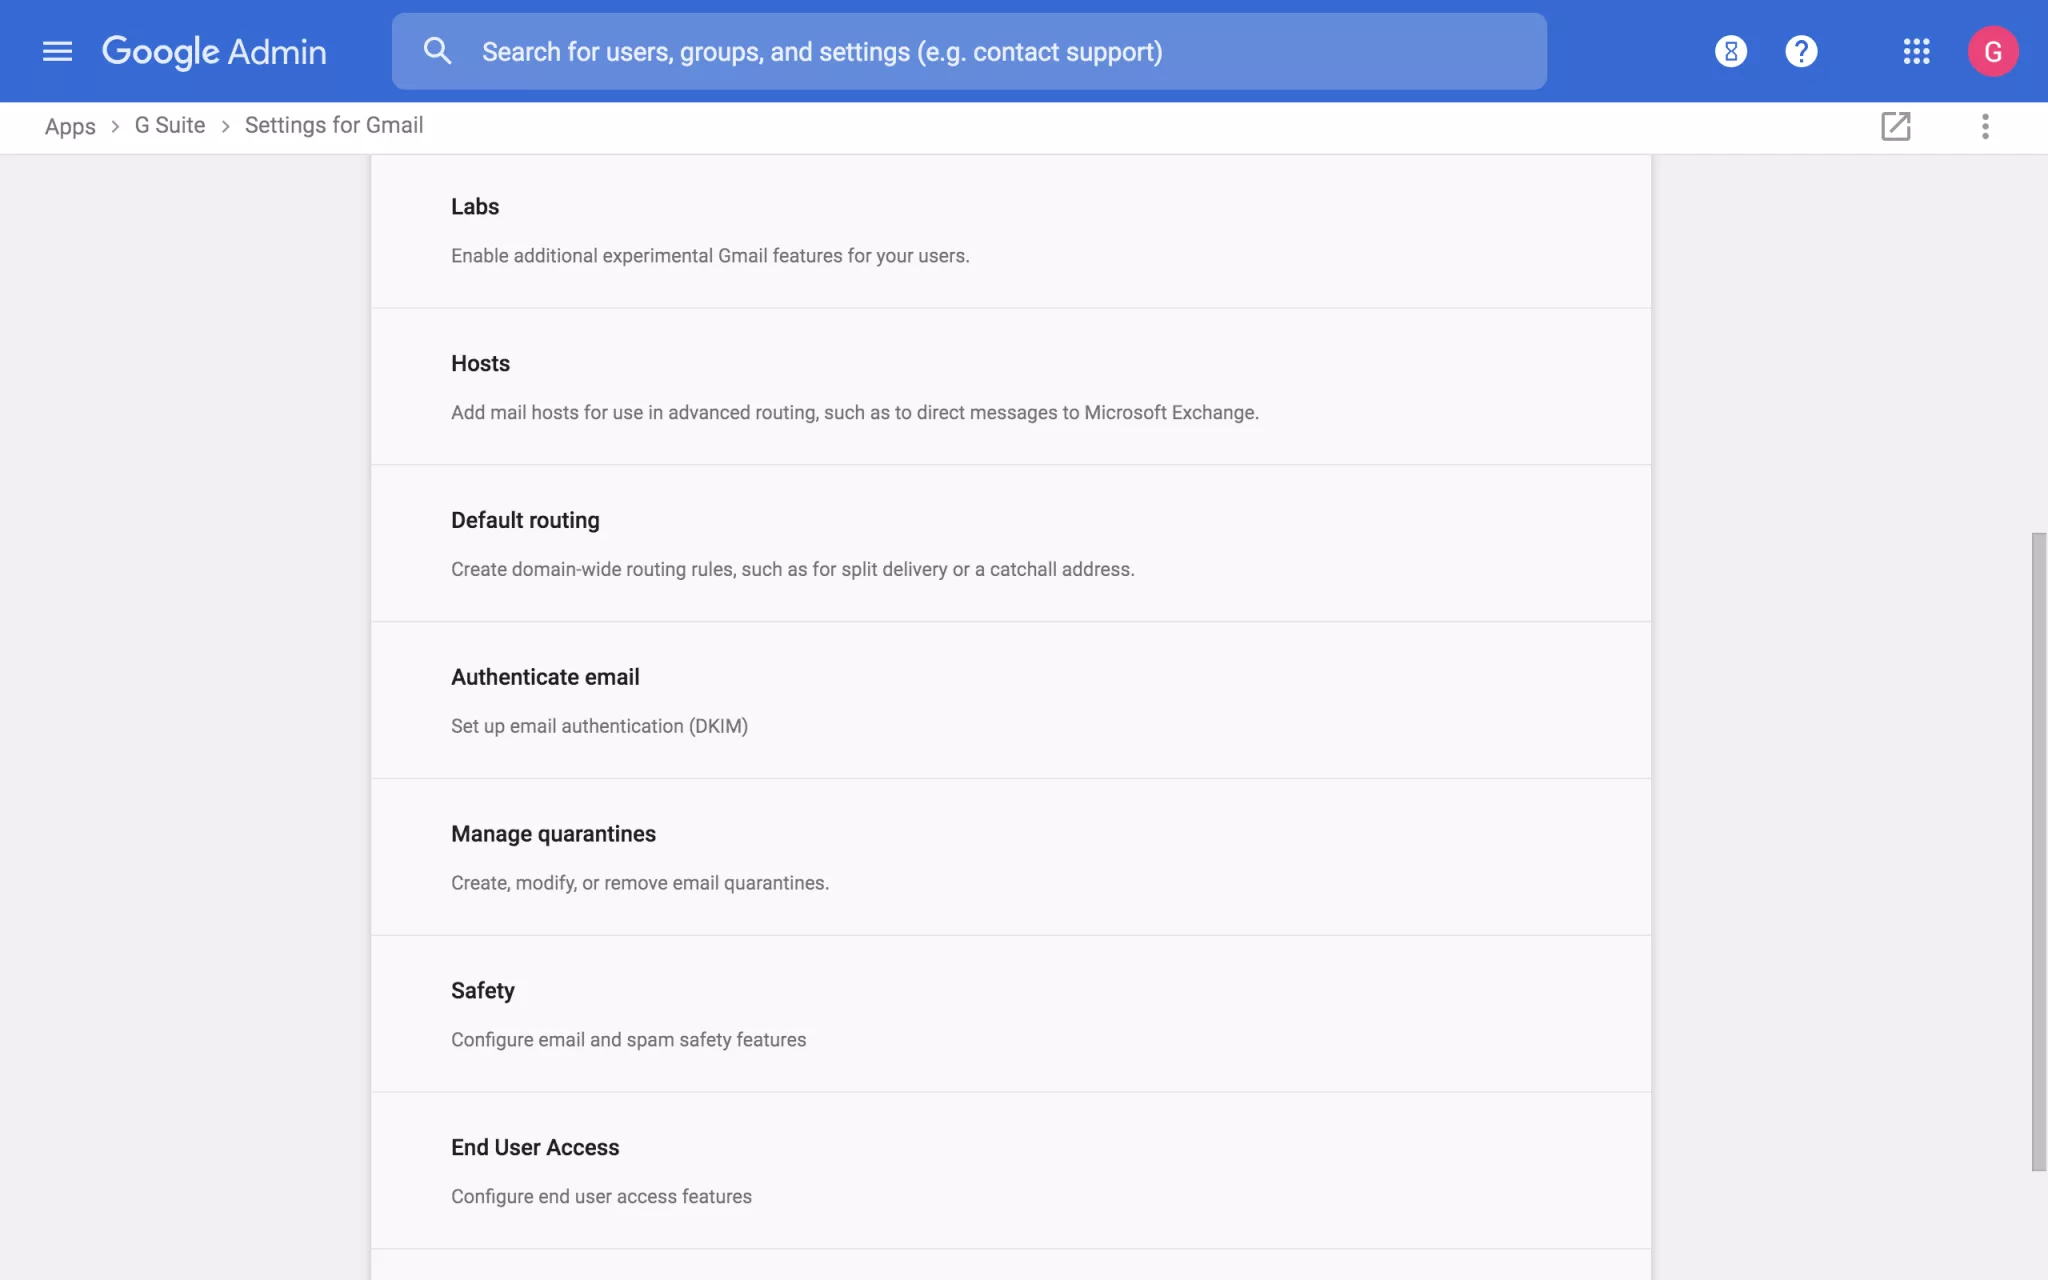Click the open-in-new-window icon
2048x1280 pixels.
point(1895,126)
